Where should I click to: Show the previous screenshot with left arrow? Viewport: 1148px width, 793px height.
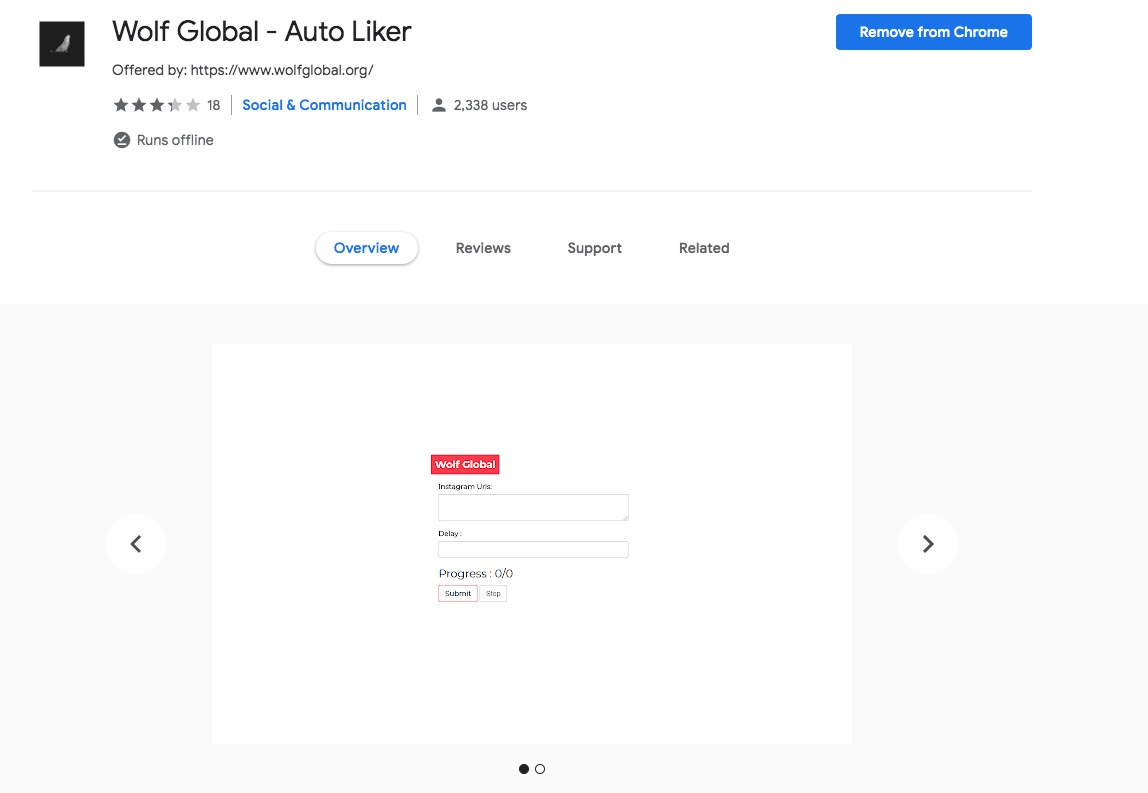[135, 544]
